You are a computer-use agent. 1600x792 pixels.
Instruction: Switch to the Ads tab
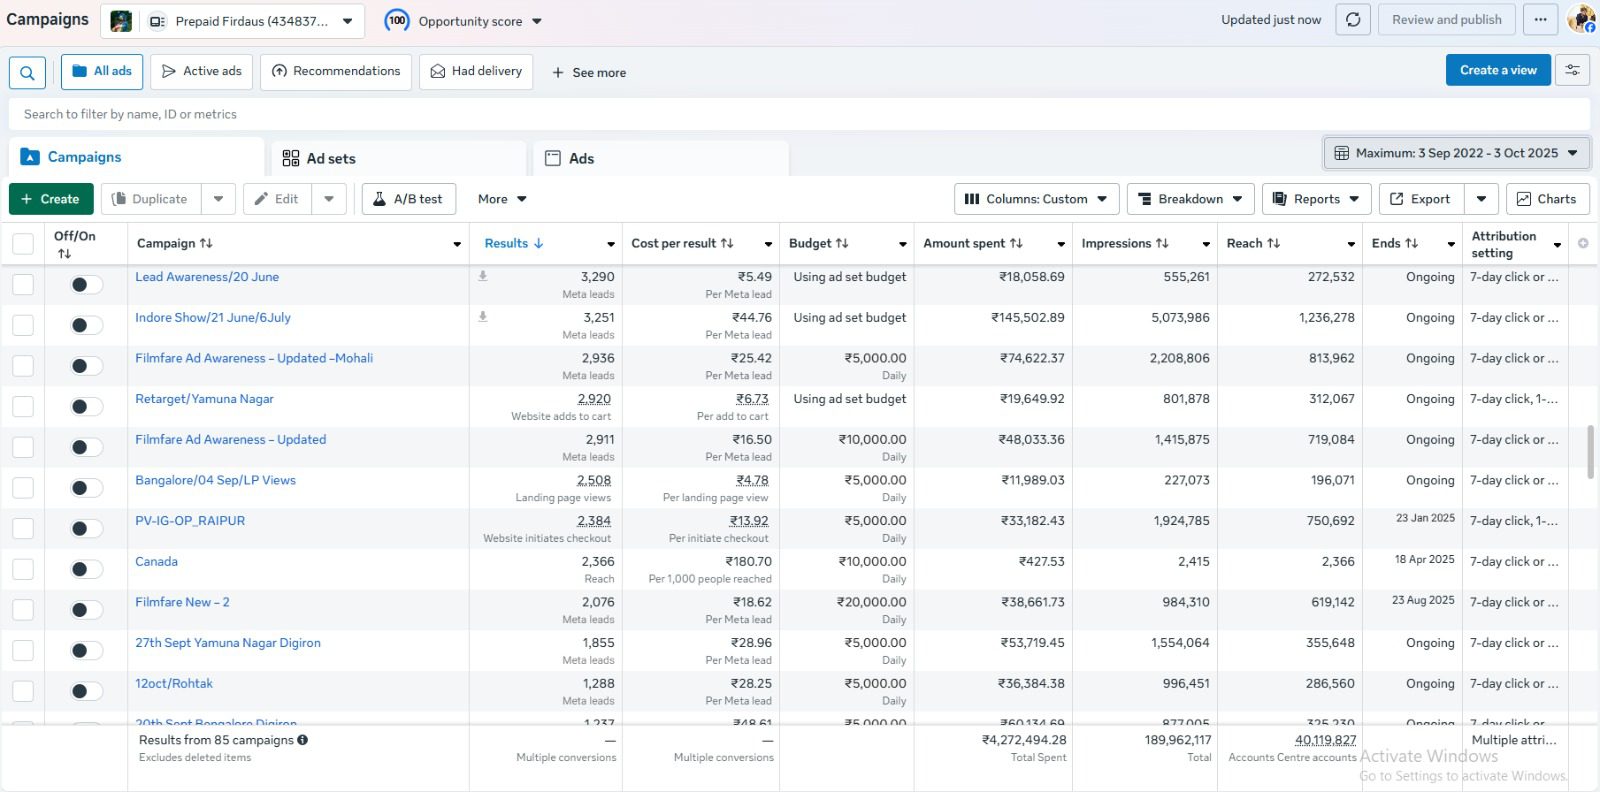tap(581, 158)
